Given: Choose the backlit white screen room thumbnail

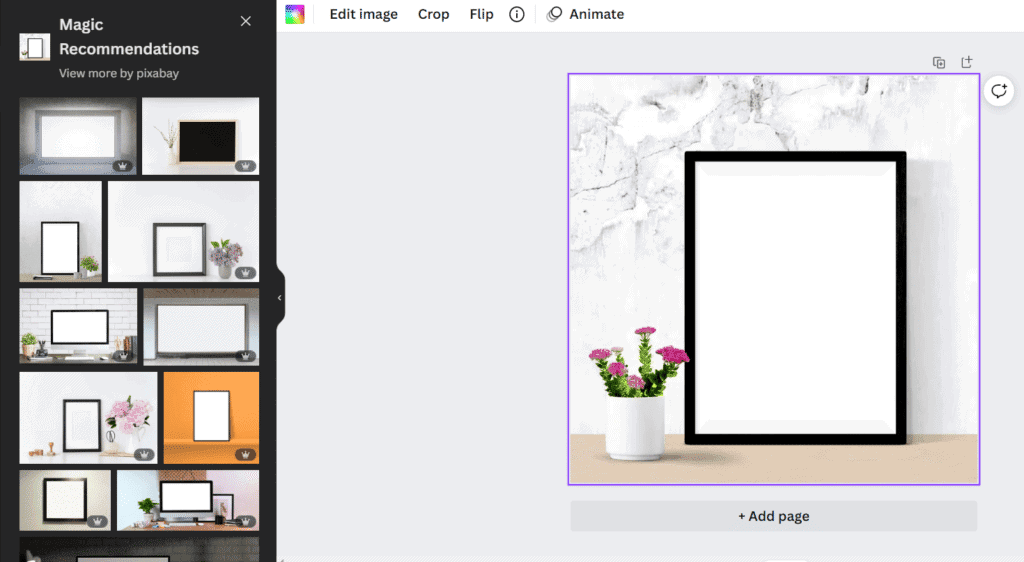Looking at the screenshot, I should [x=78, y=136].
